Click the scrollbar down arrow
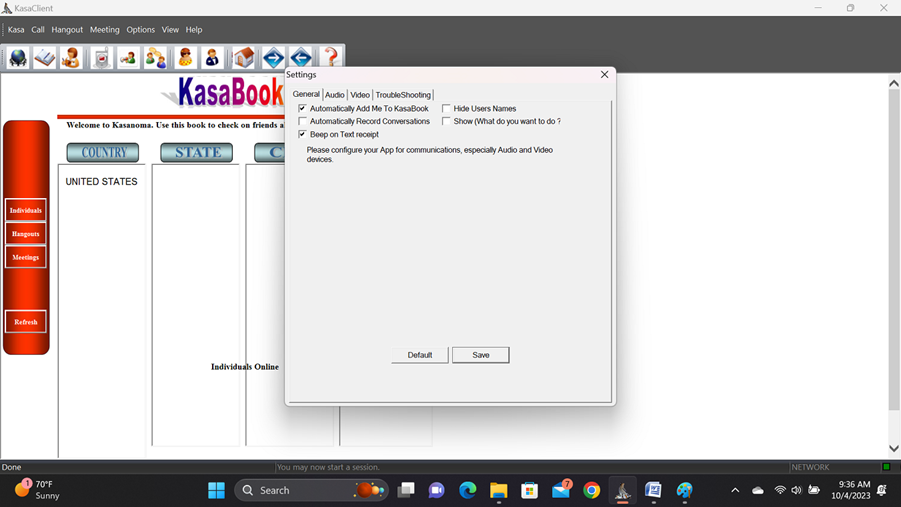 pos(894,448)
